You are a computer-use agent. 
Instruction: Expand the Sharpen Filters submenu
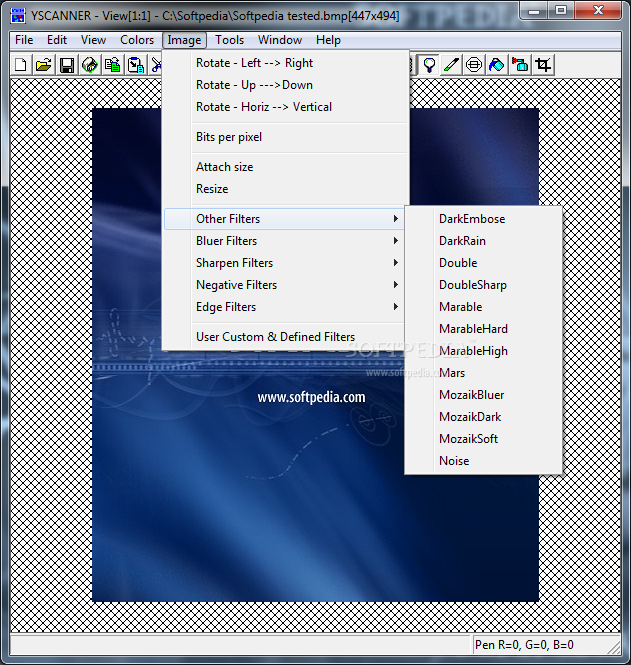(x=285, y=263)
